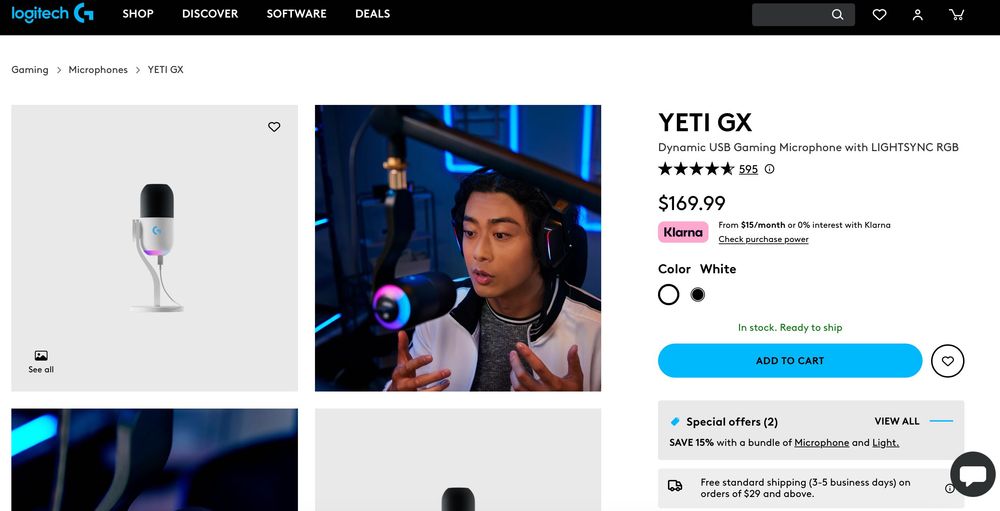Click 'In stock. Ready to ship' text

pyautogui.click(x=790, y=327)
